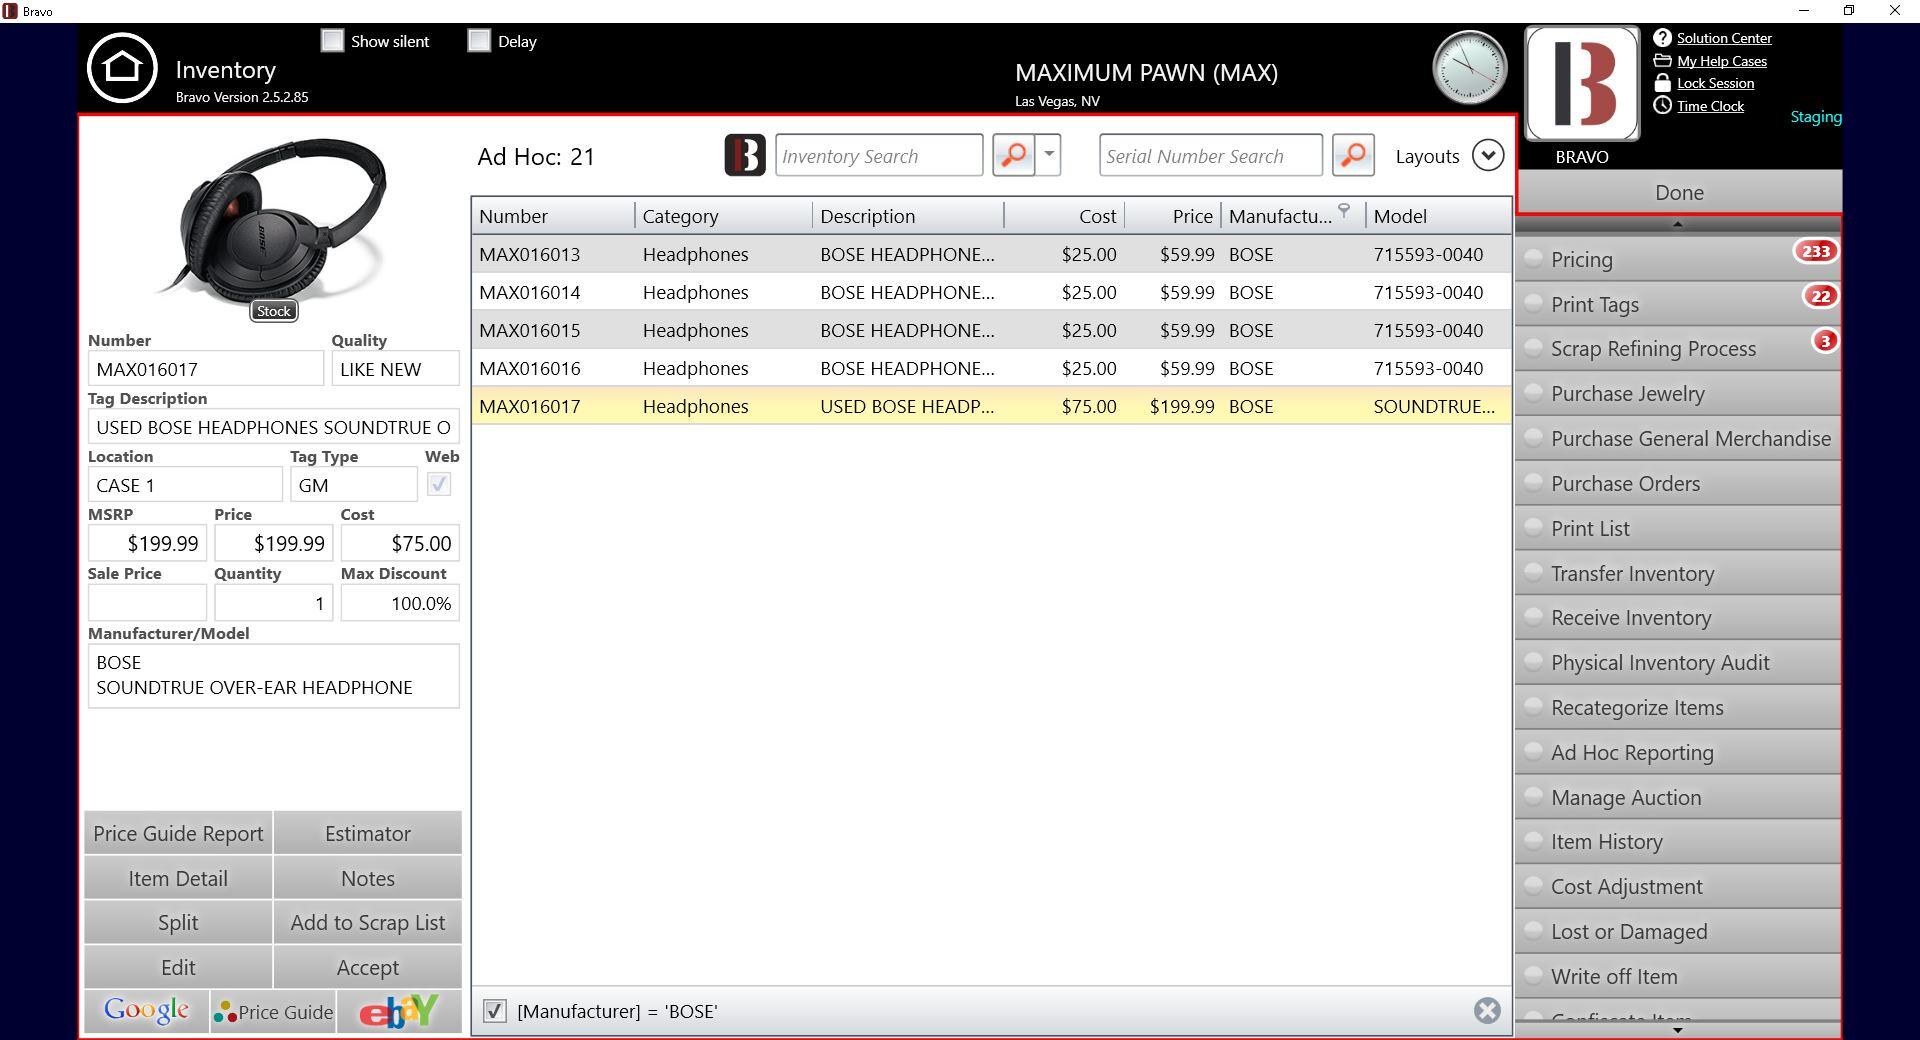Click the My Help Cases folder icon
The image size is (1920, 1040).
pos(1662,61)
